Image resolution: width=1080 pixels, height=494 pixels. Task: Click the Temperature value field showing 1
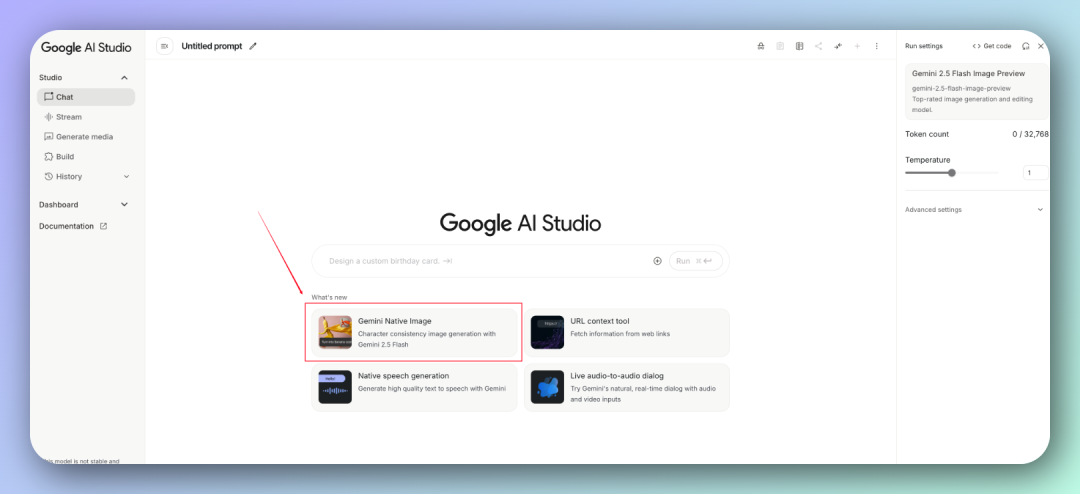[x=1035, y=173]
